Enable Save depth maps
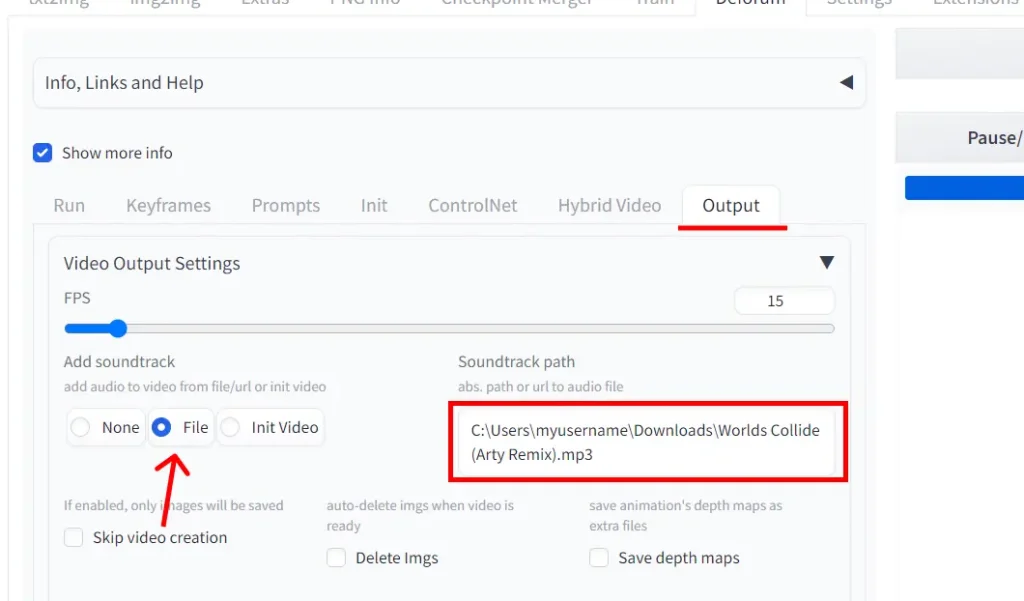 [599, 558]
